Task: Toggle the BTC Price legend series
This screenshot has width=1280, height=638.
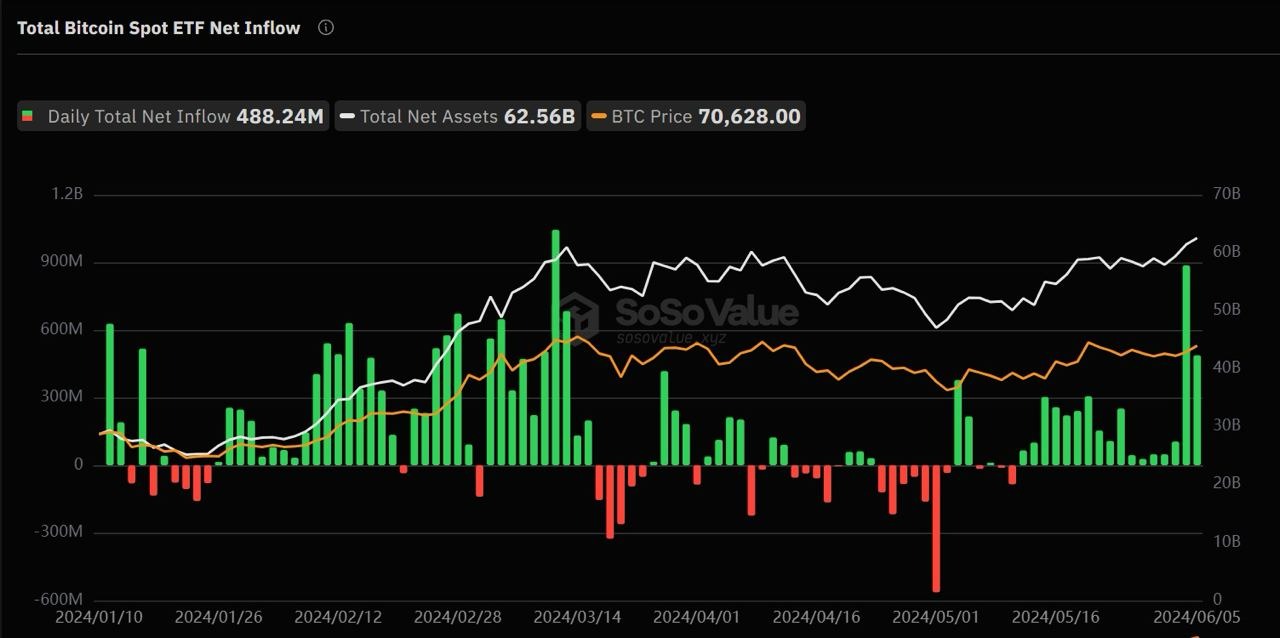Action: [695, 116]
